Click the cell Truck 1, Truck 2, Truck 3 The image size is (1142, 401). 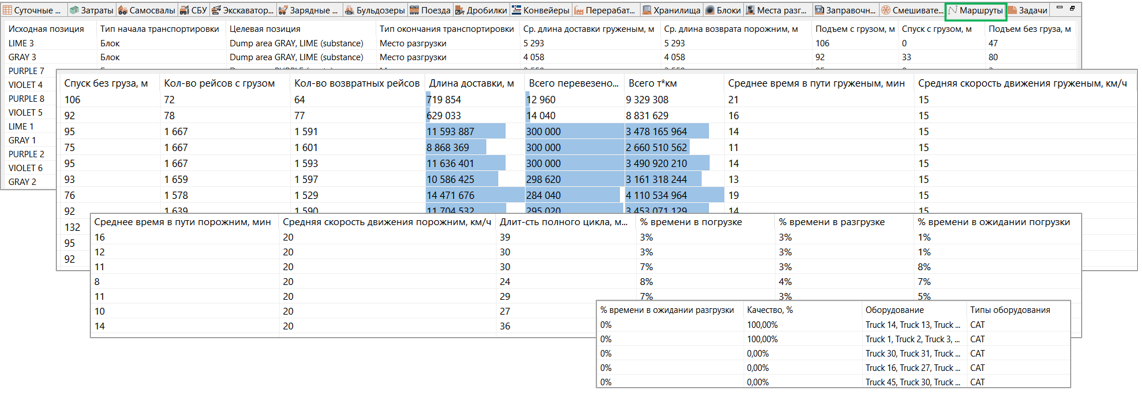(913, 339)
